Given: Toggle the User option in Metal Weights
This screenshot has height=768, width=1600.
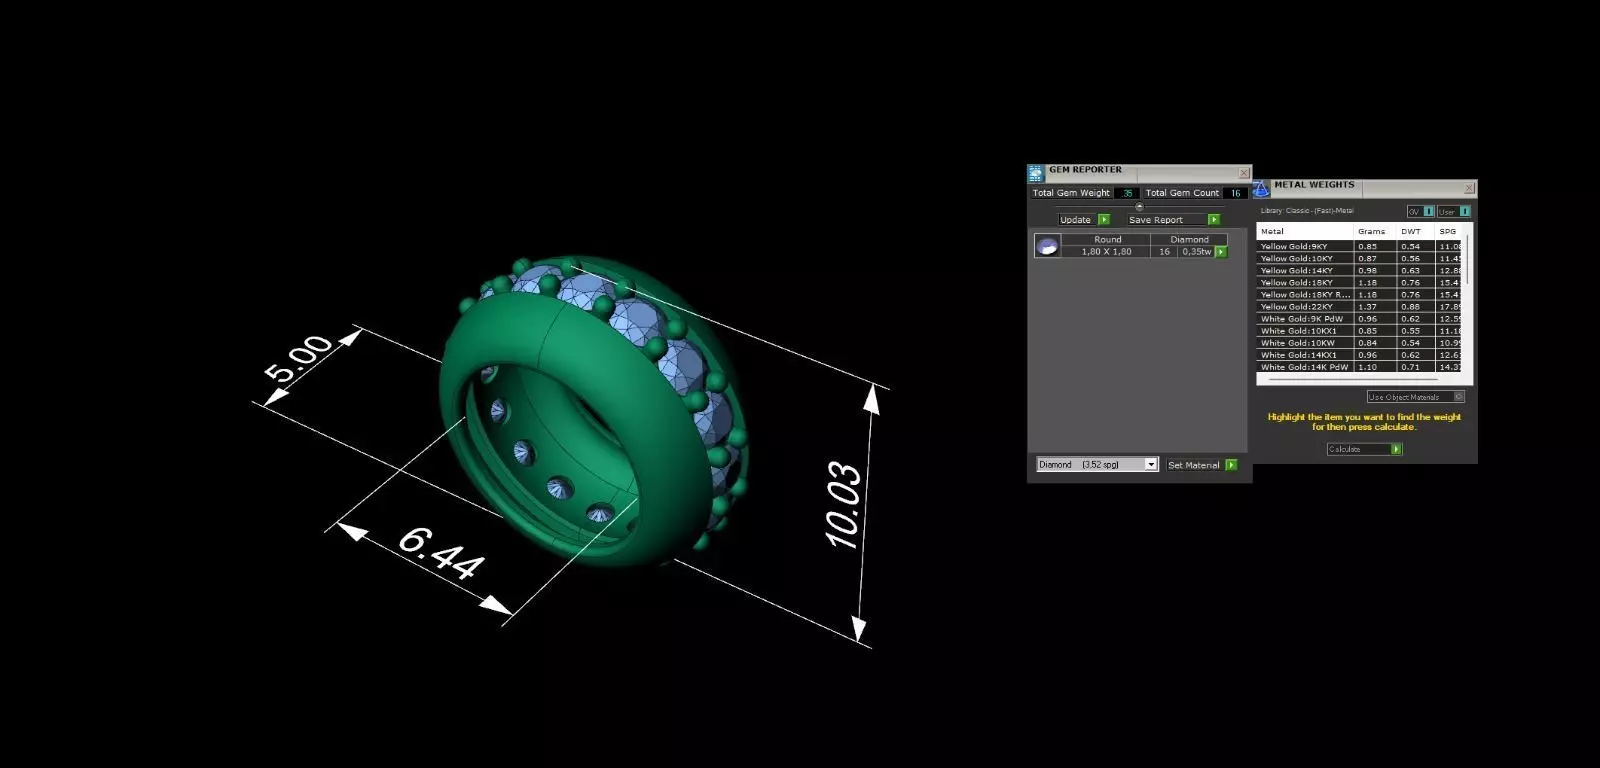Looking at the screenshot, I should tap(1453, 212).
